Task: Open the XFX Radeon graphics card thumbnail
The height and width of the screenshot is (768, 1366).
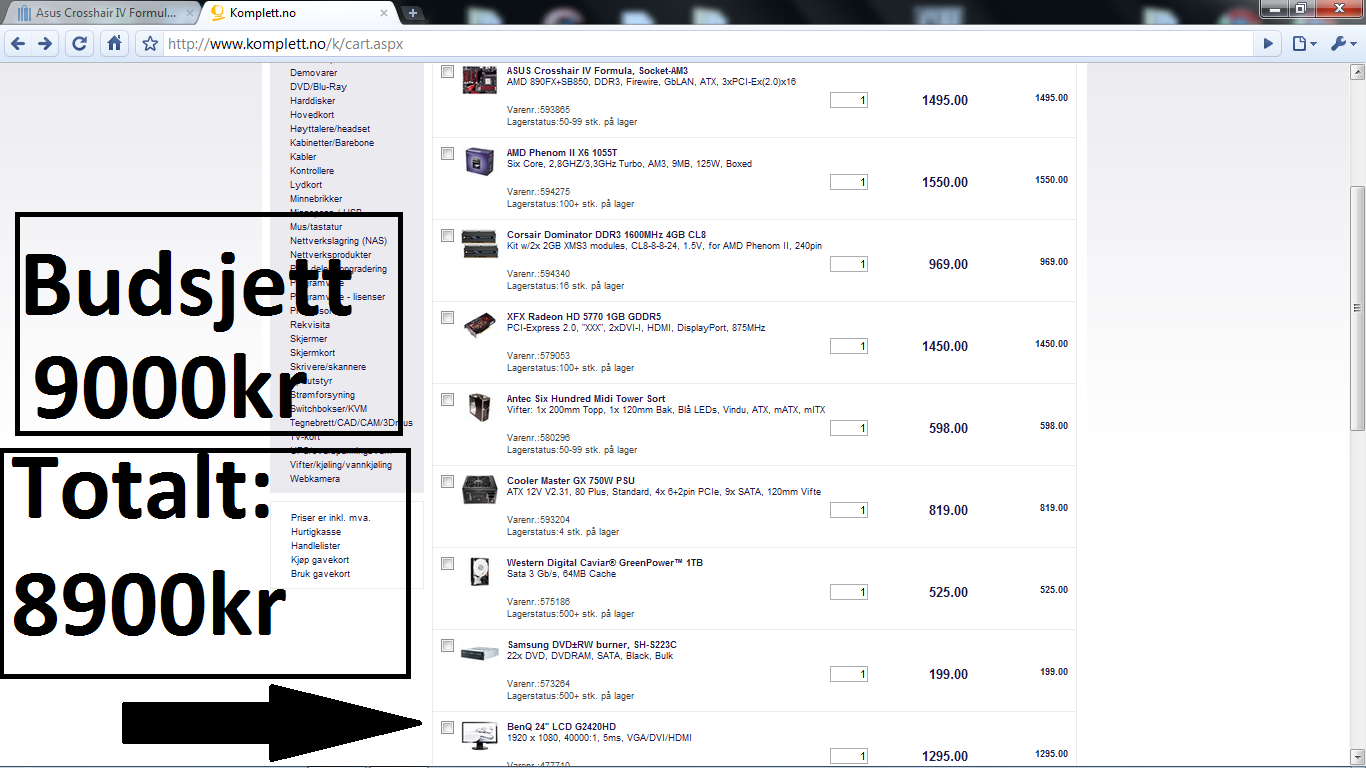Action: coord(480,326)
